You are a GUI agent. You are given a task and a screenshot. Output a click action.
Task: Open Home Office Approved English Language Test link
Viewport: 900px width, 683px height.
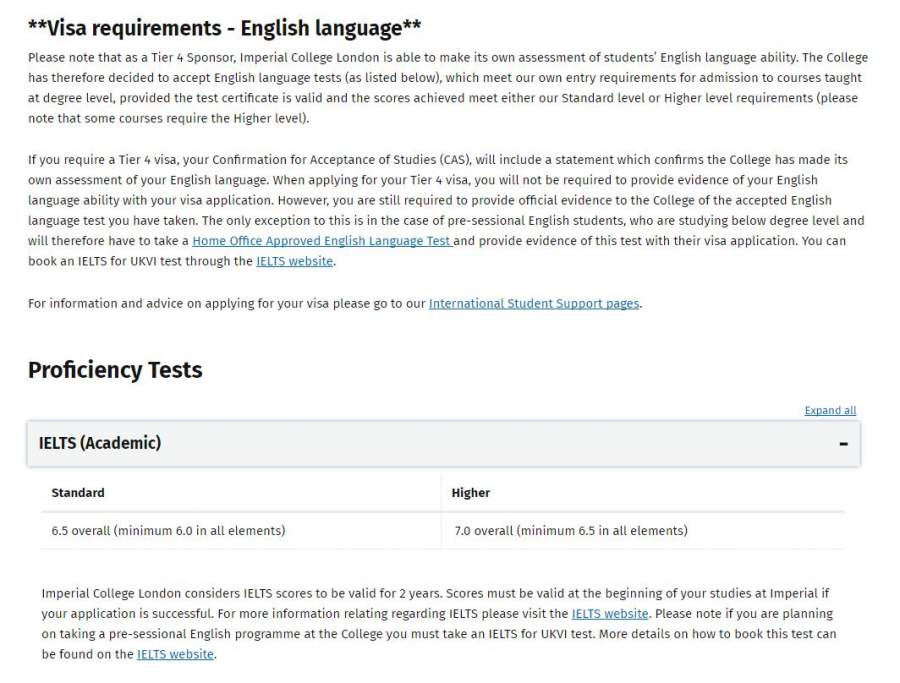(x=321, y=241)
